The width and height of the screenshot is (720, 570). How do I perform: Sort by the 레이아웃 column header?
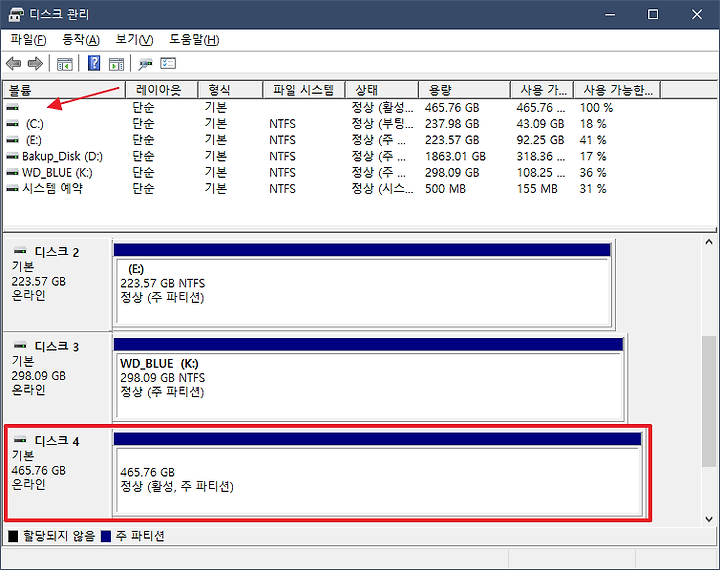tap(162, 90)
